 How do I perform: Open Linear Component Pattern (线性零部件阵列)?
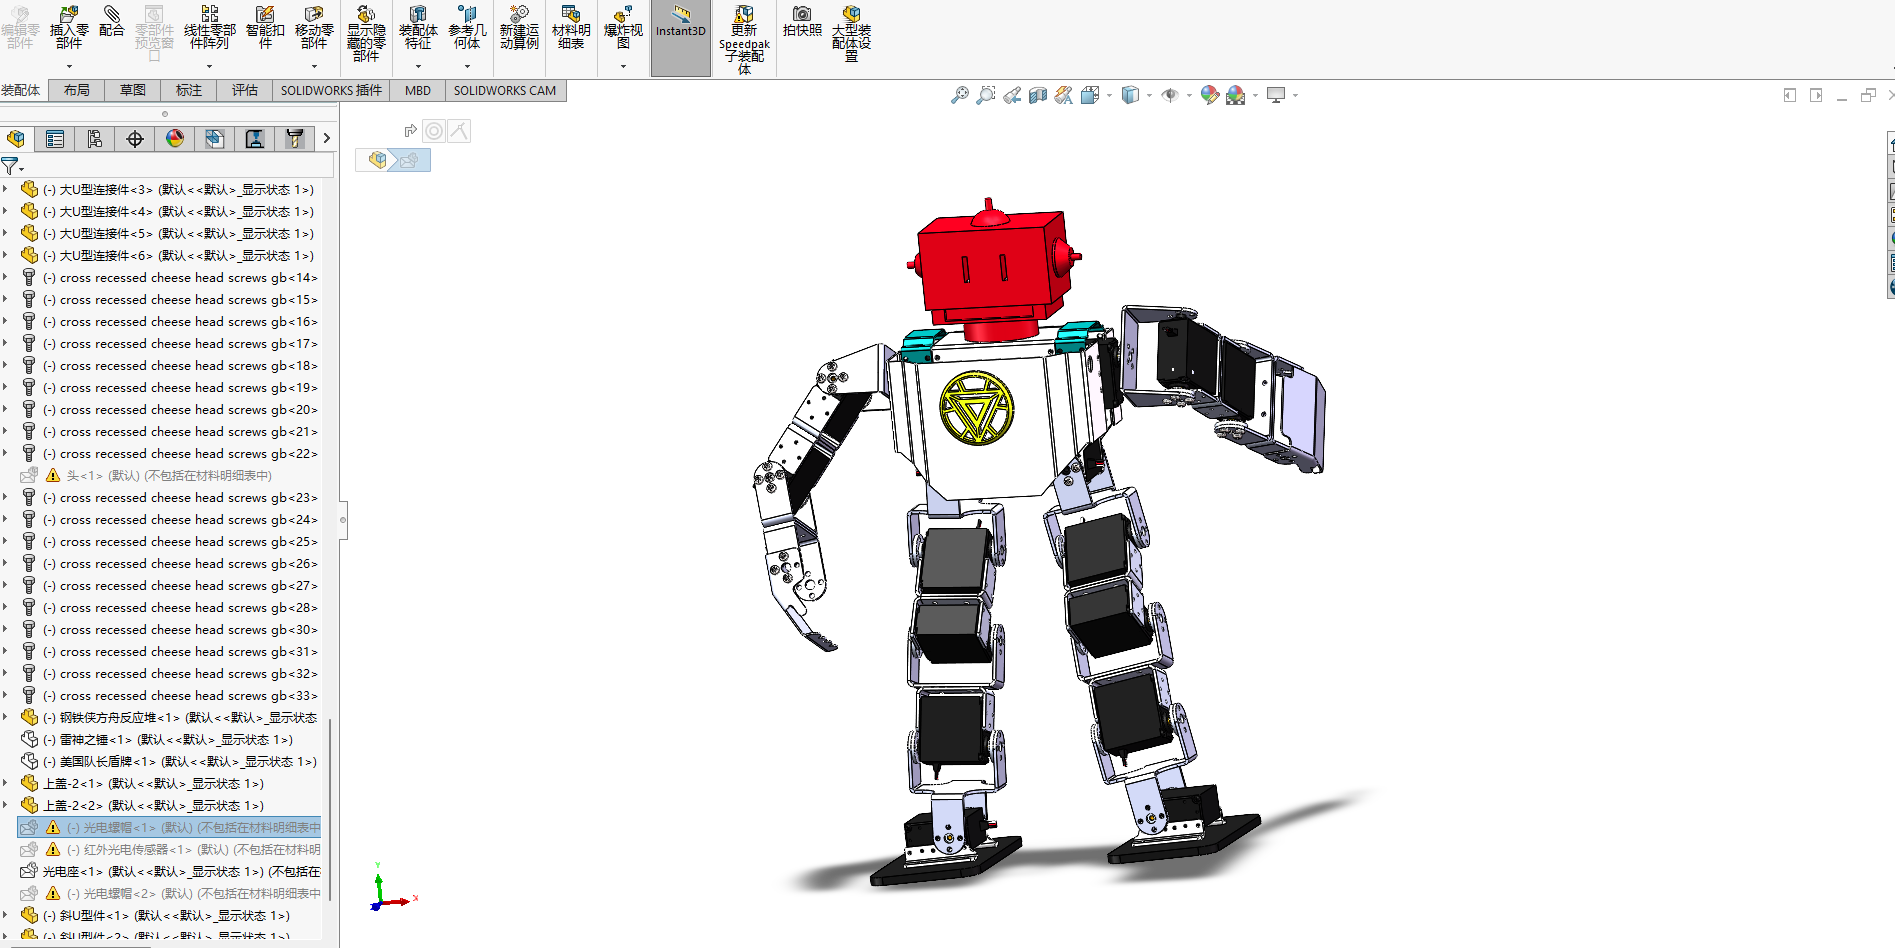coord(209,27)
